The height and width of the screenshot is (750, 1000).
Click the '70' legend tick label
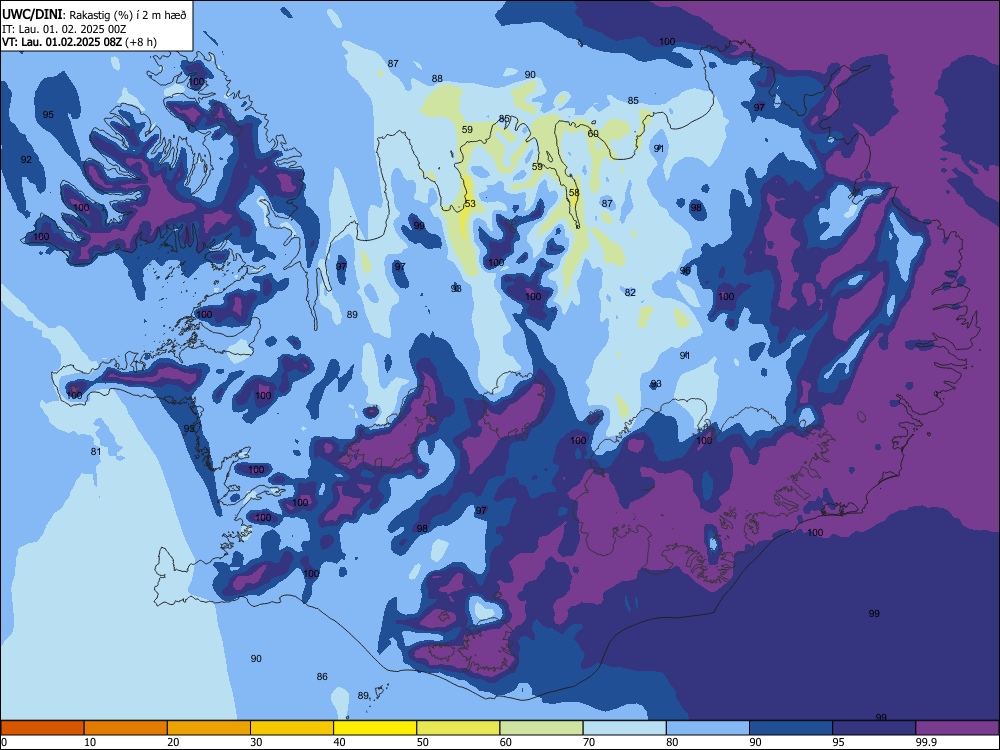click(589, 742)
